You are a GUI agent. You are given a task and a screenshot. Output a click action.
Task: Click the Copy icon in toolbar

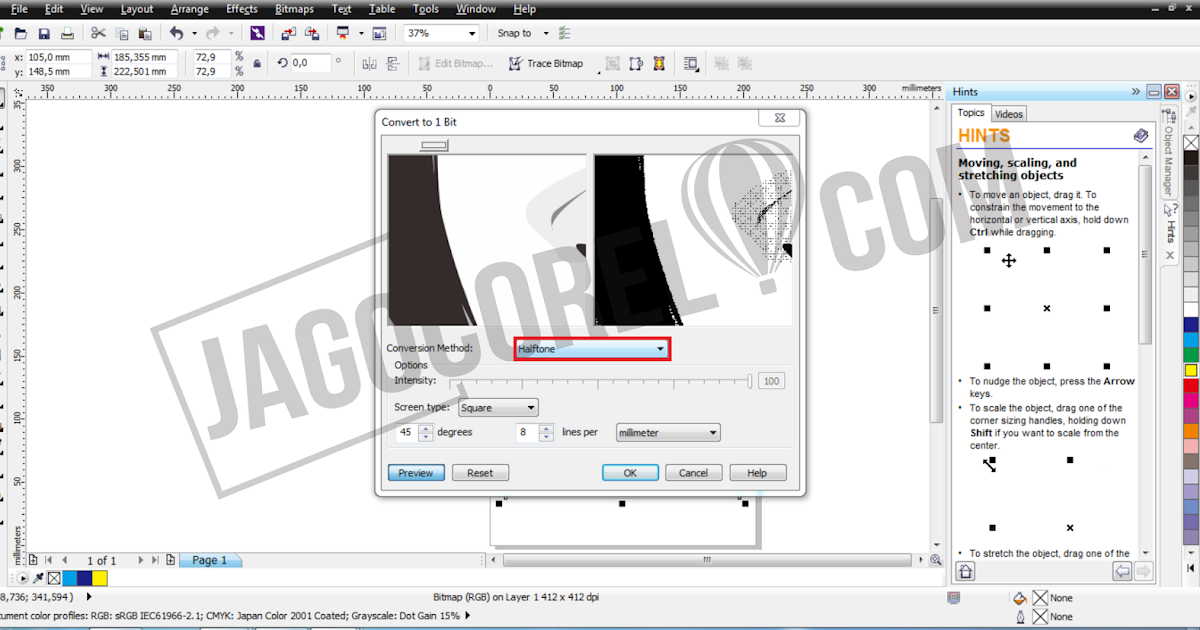coord(122,33)
